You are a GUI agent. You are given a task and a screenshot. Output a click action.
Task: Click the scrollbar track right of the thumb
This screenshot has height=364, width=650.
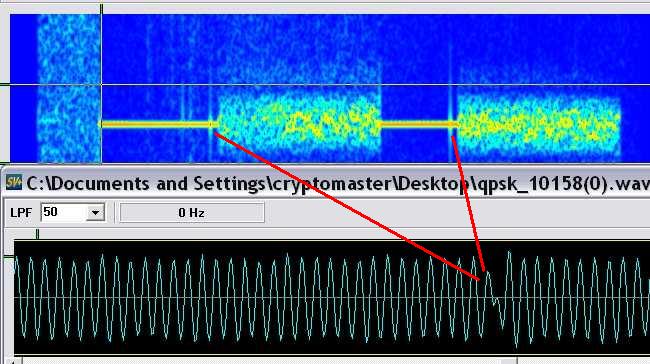[x=583, y=361]
